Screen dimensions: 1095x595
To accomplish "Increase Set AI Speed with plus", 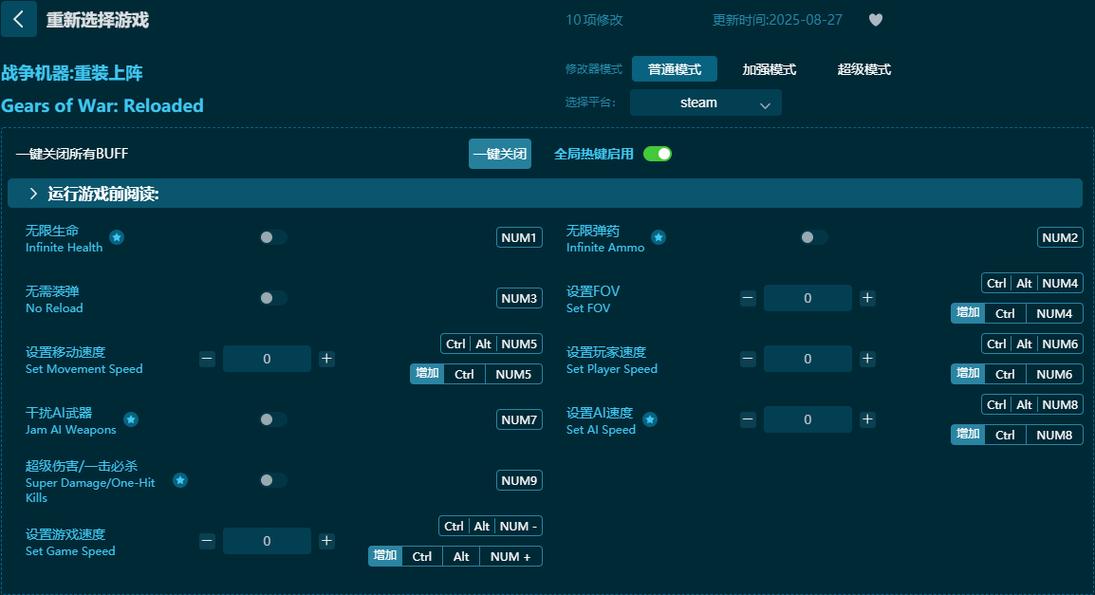I will 867,420.
